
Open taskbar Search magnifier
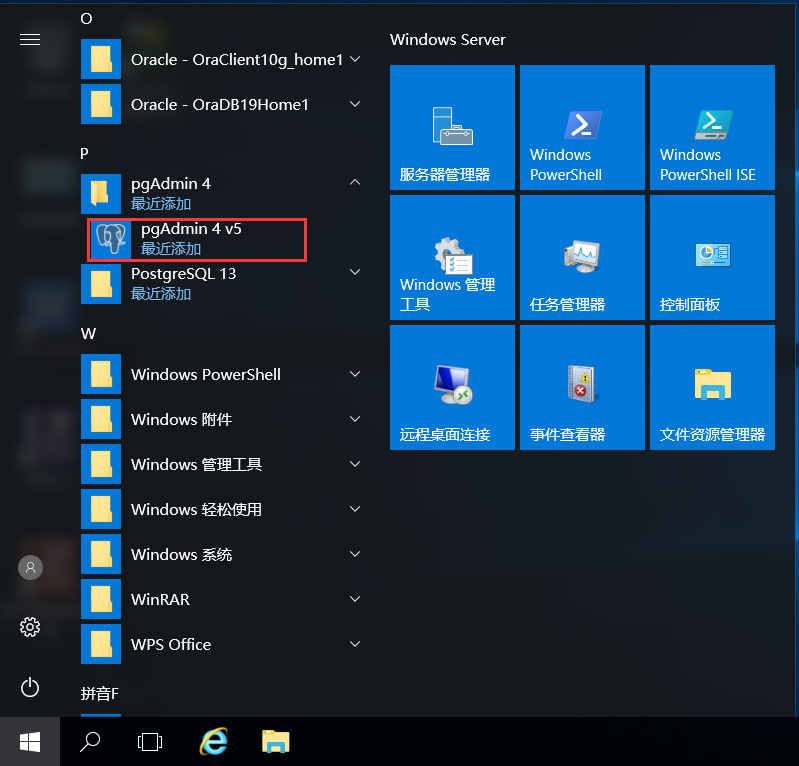click(90, 742)
